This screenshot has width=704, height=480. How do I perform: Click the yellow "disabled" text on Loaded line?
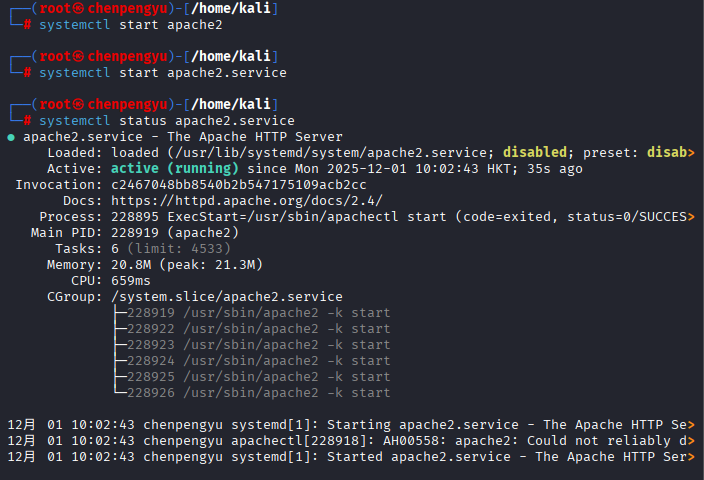tap(533, 153)
